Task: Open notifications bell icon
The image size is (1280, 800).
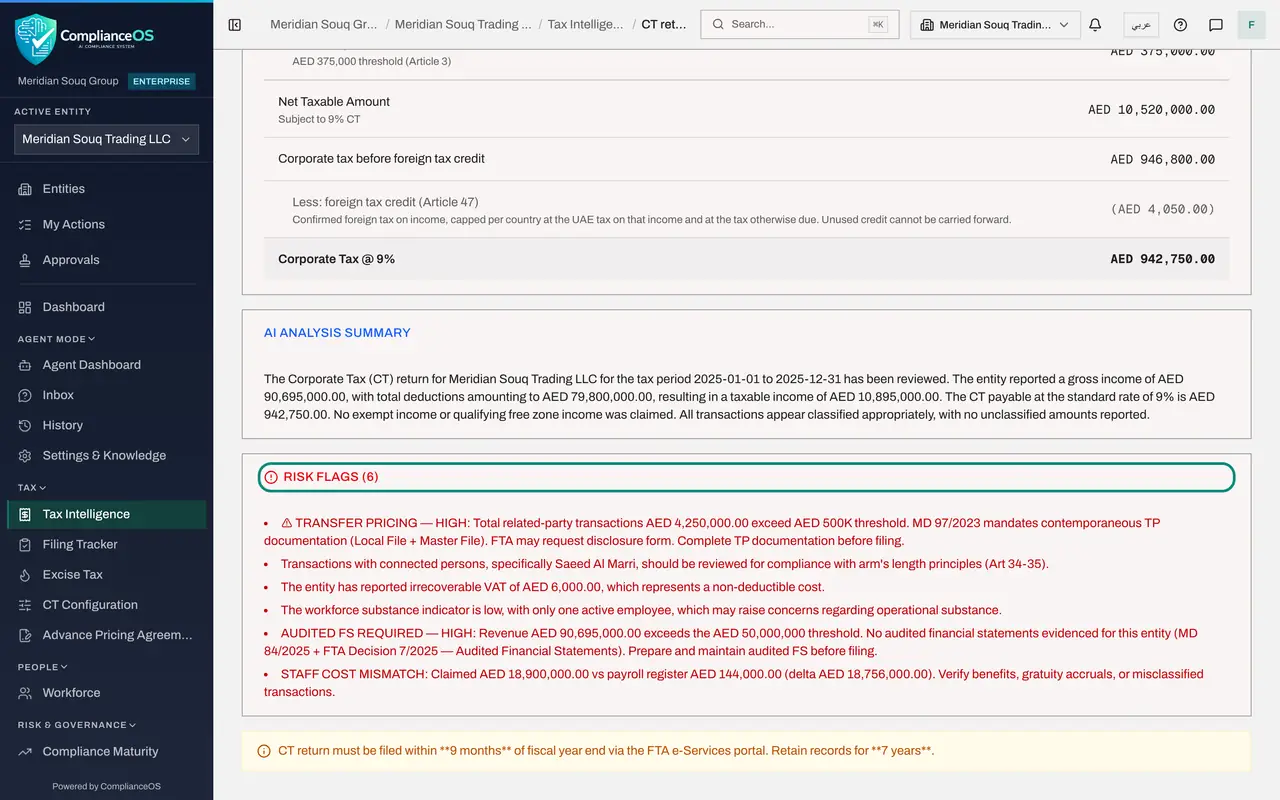Action: tap(1095, 24)
